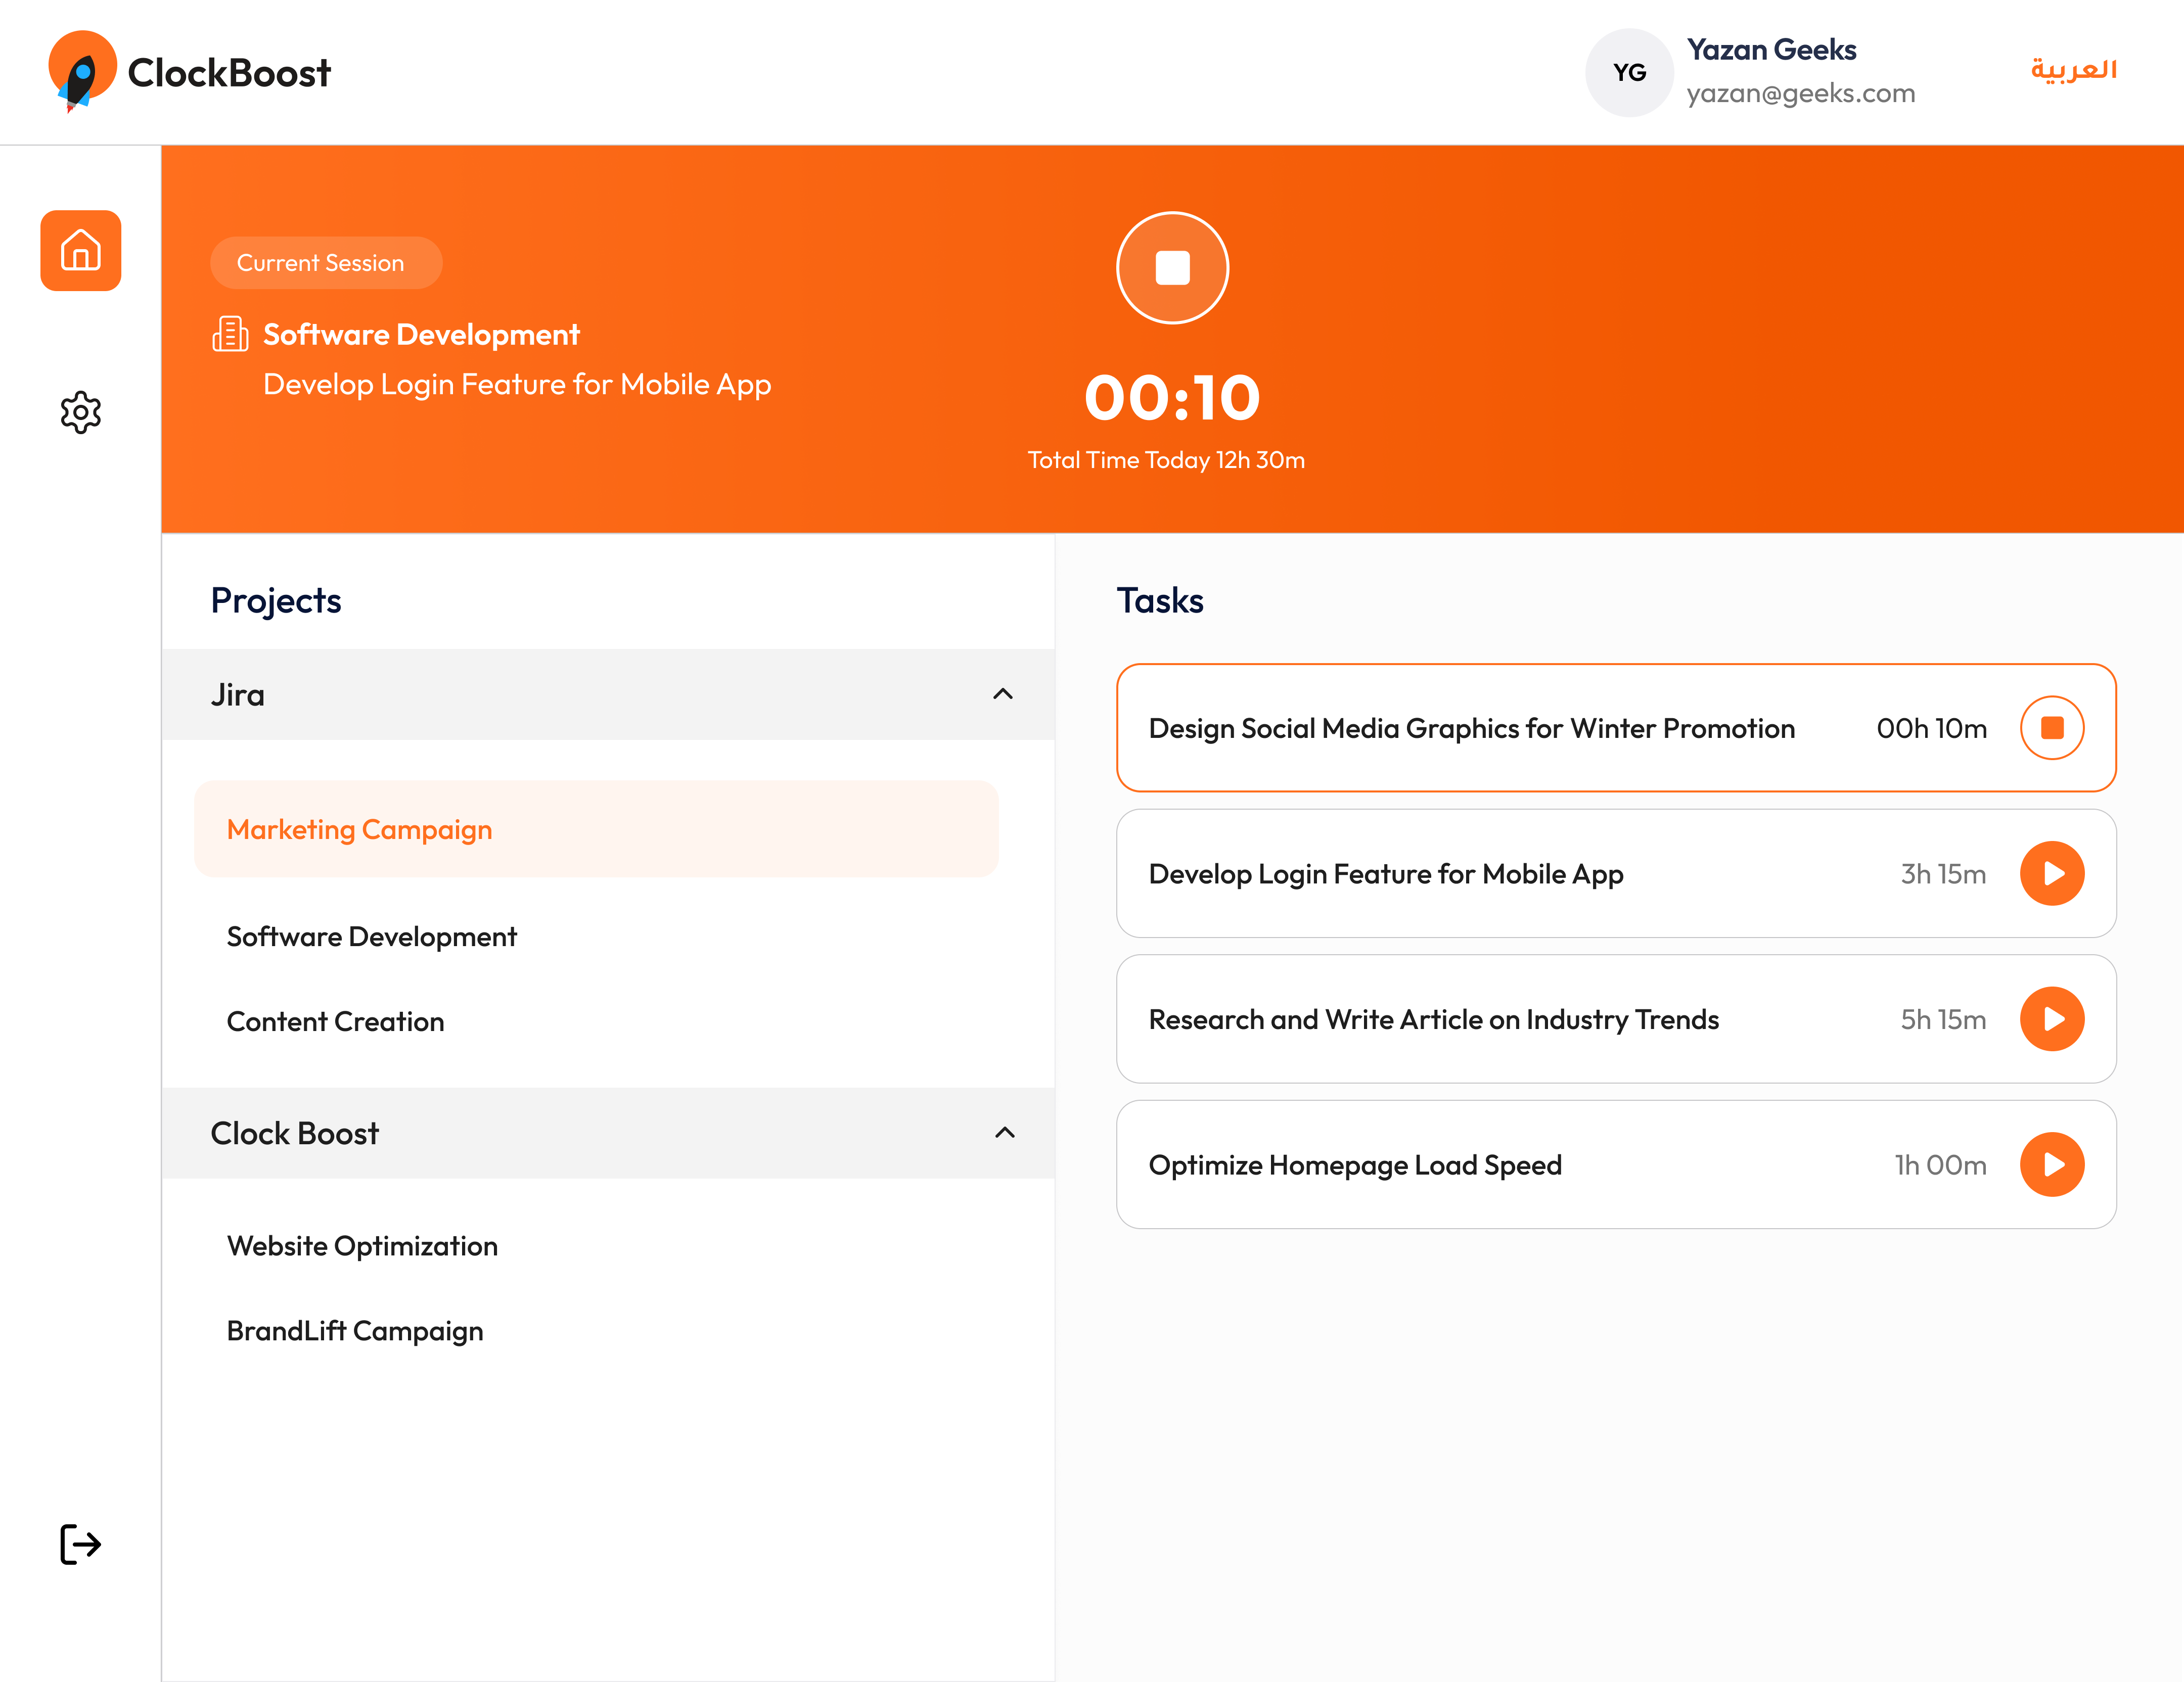Click the logout icon in sidebar
Screen dimensions: 2184x1682
[80, 1544]
